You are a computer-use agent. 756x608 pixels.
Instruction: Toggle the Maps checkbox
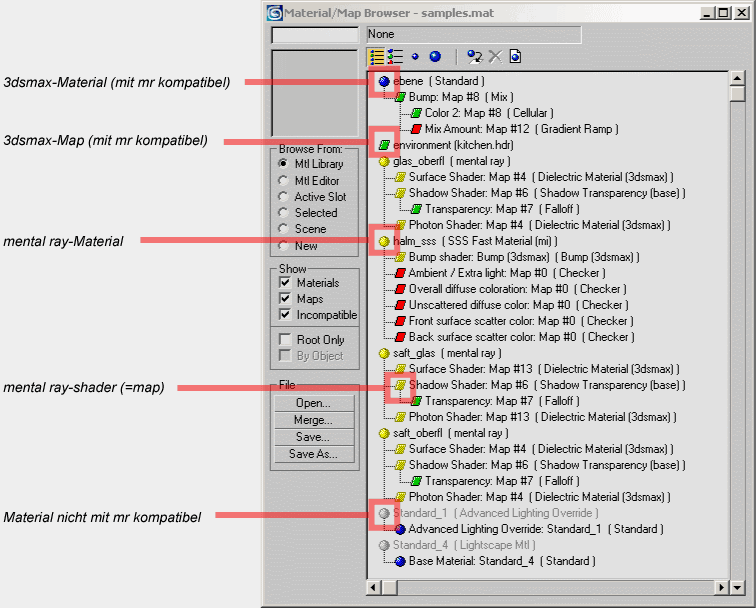coord(285,298)
